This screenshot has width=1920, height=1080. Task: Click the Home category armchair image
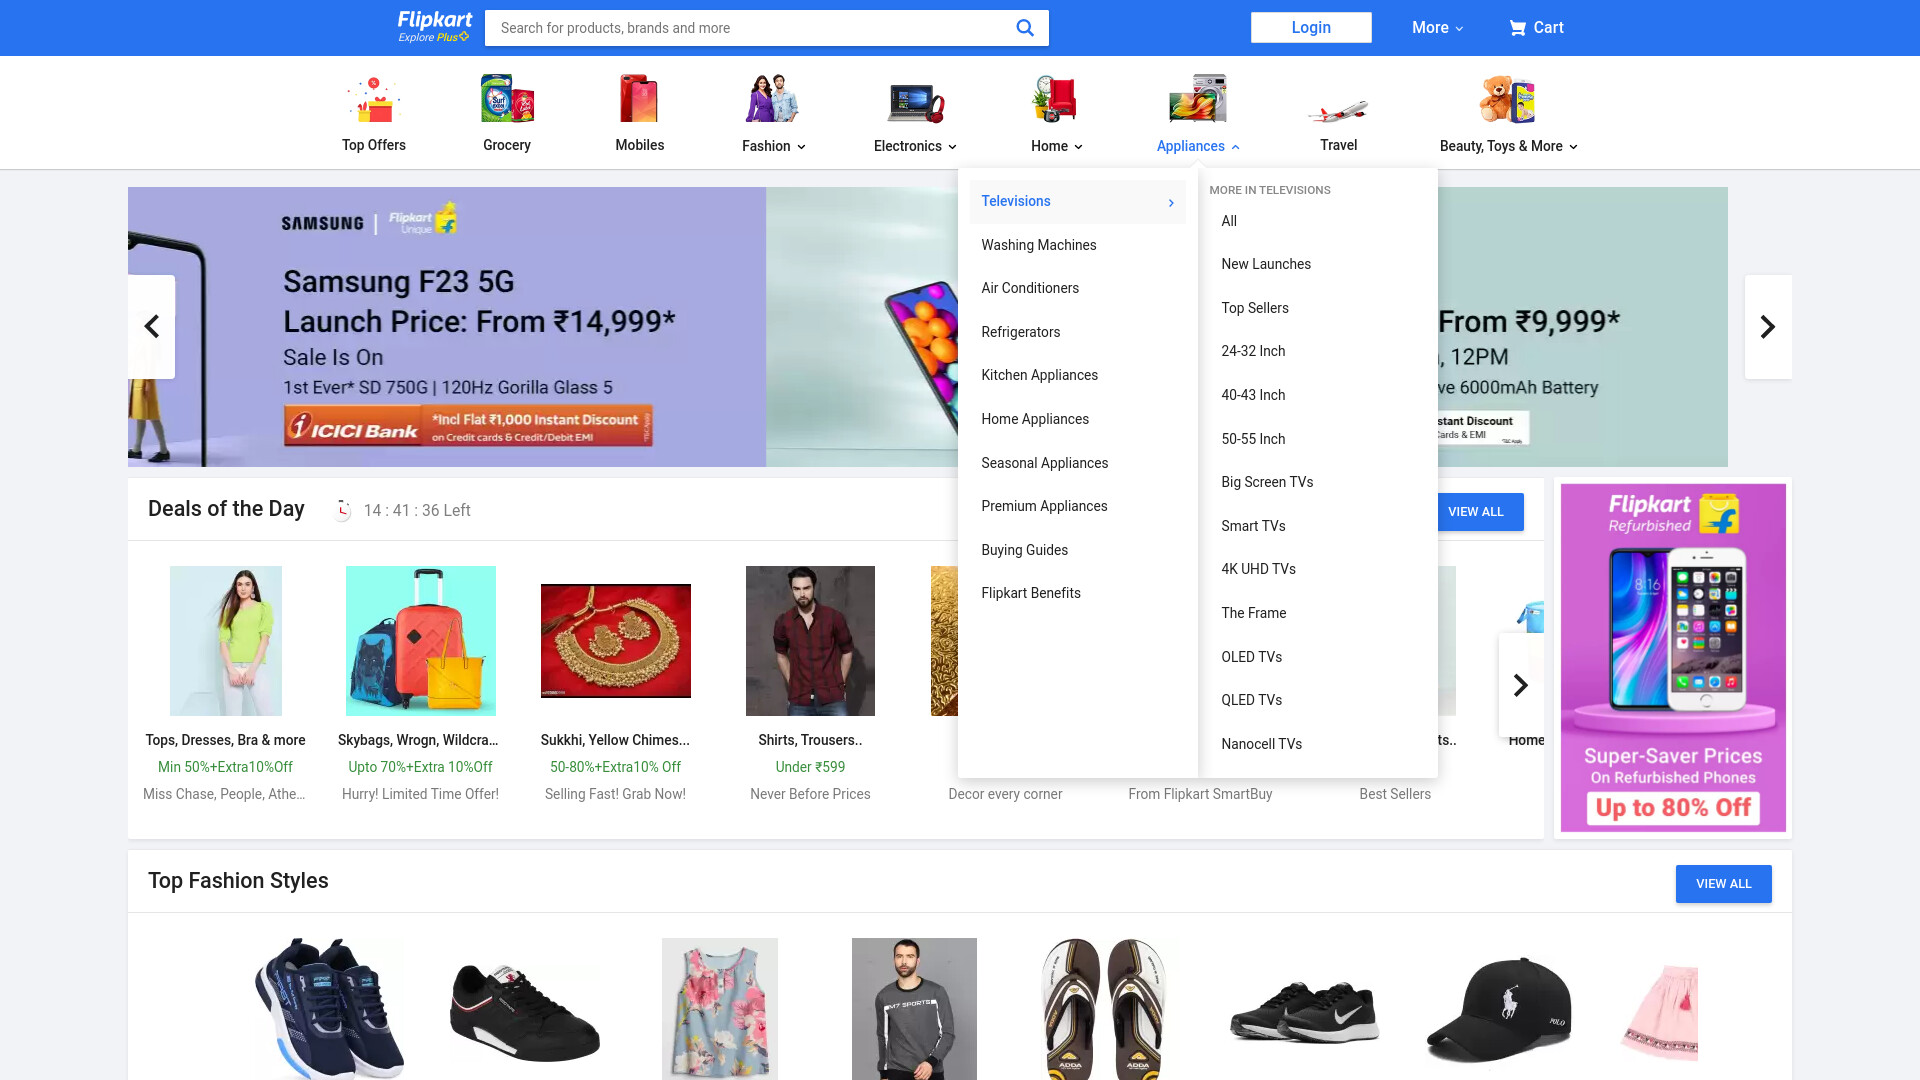[1056, 99]
